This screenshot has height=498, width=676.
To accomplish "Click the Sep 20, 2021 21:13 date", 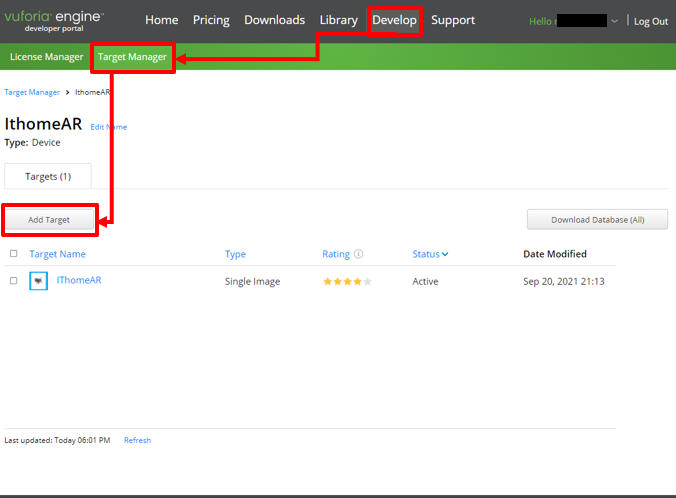I will [x=564, y=282].
